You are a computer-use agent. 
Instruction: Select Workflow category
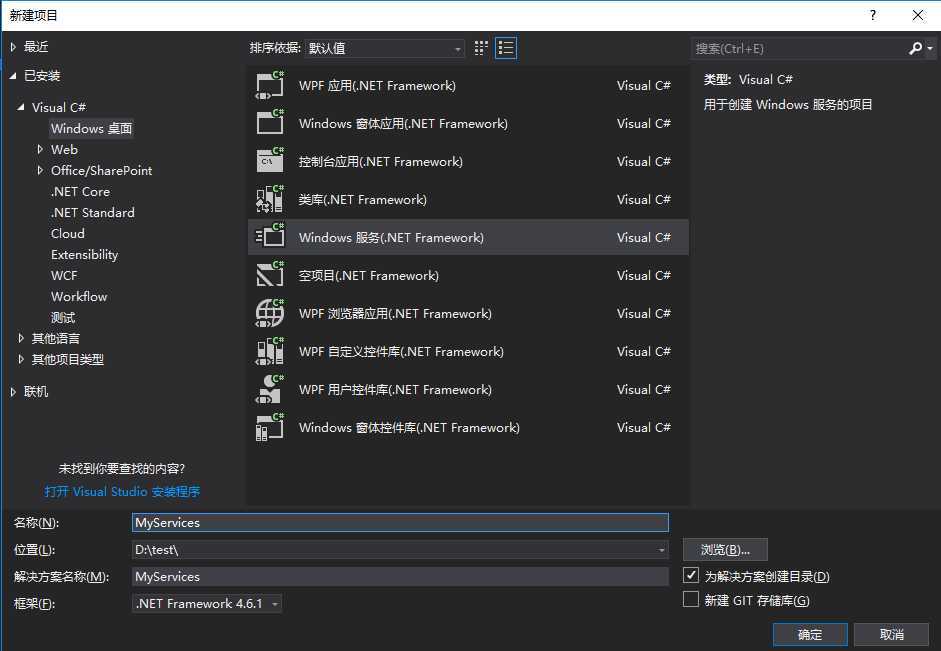(79, 296)
